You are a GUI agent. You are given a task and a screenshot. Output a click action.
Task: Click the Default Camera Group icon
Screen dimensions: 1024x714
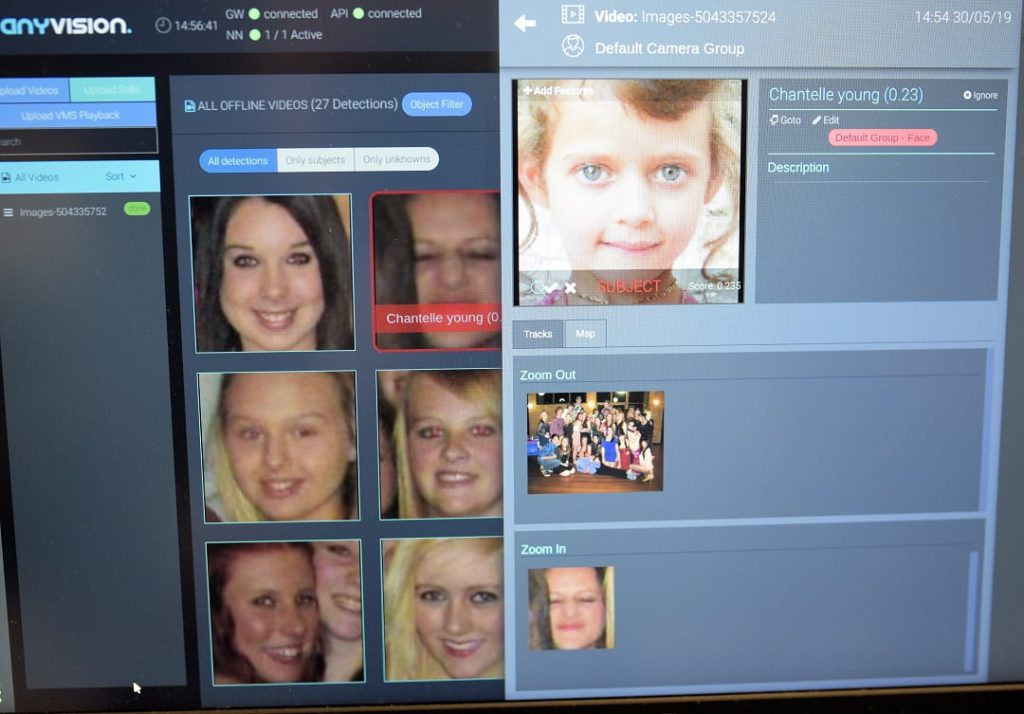coord(572,46)
